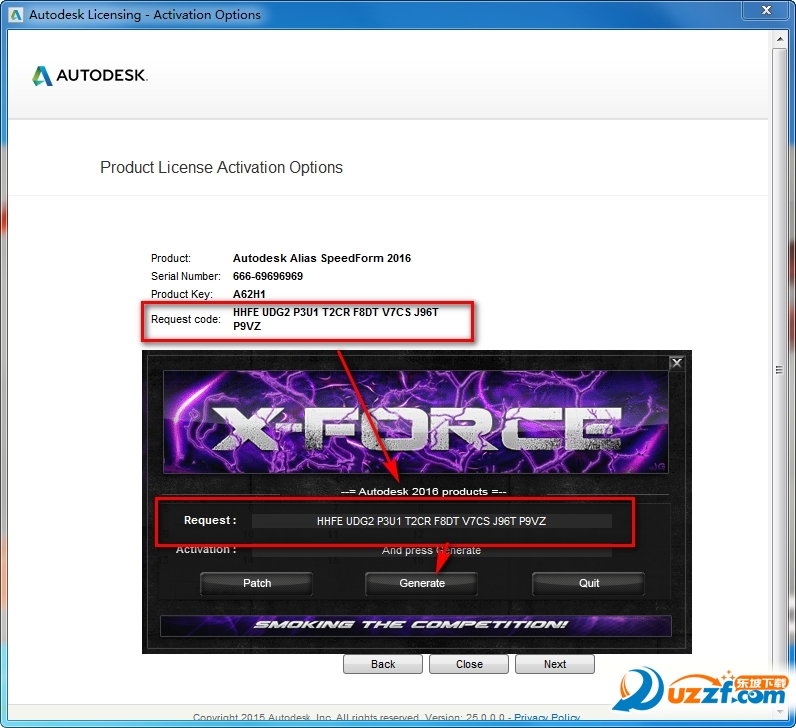Click the Autodesk logo in header

point(90,76)
